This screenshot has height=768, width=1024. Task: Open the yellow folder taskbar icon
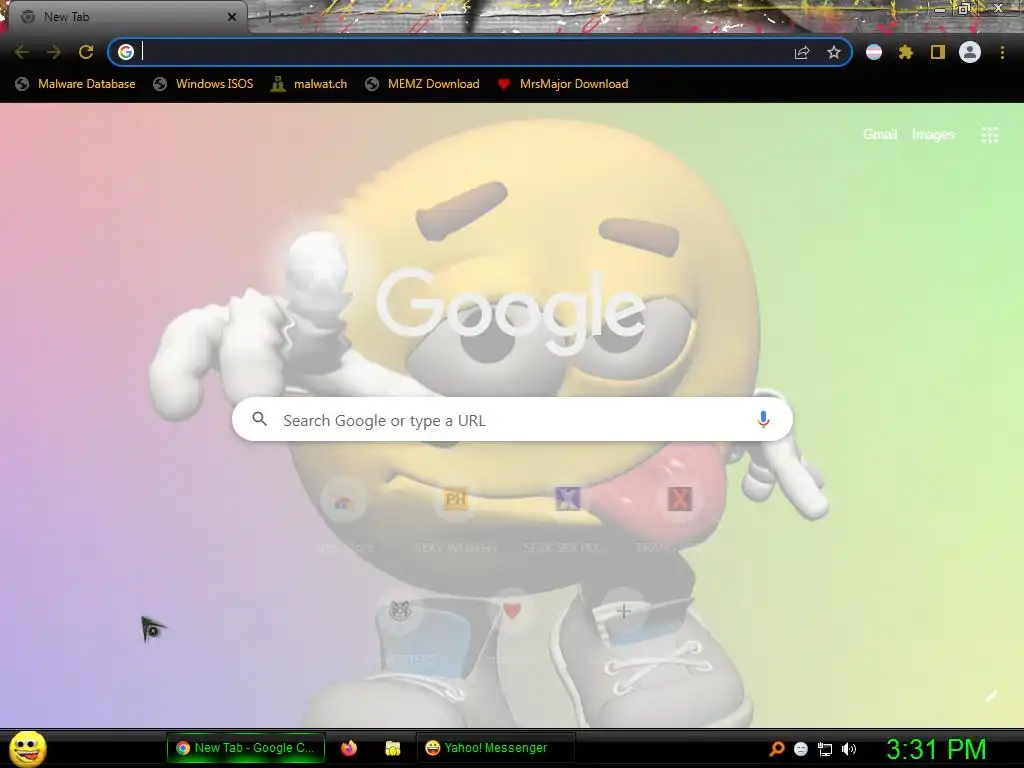point(392,748)
